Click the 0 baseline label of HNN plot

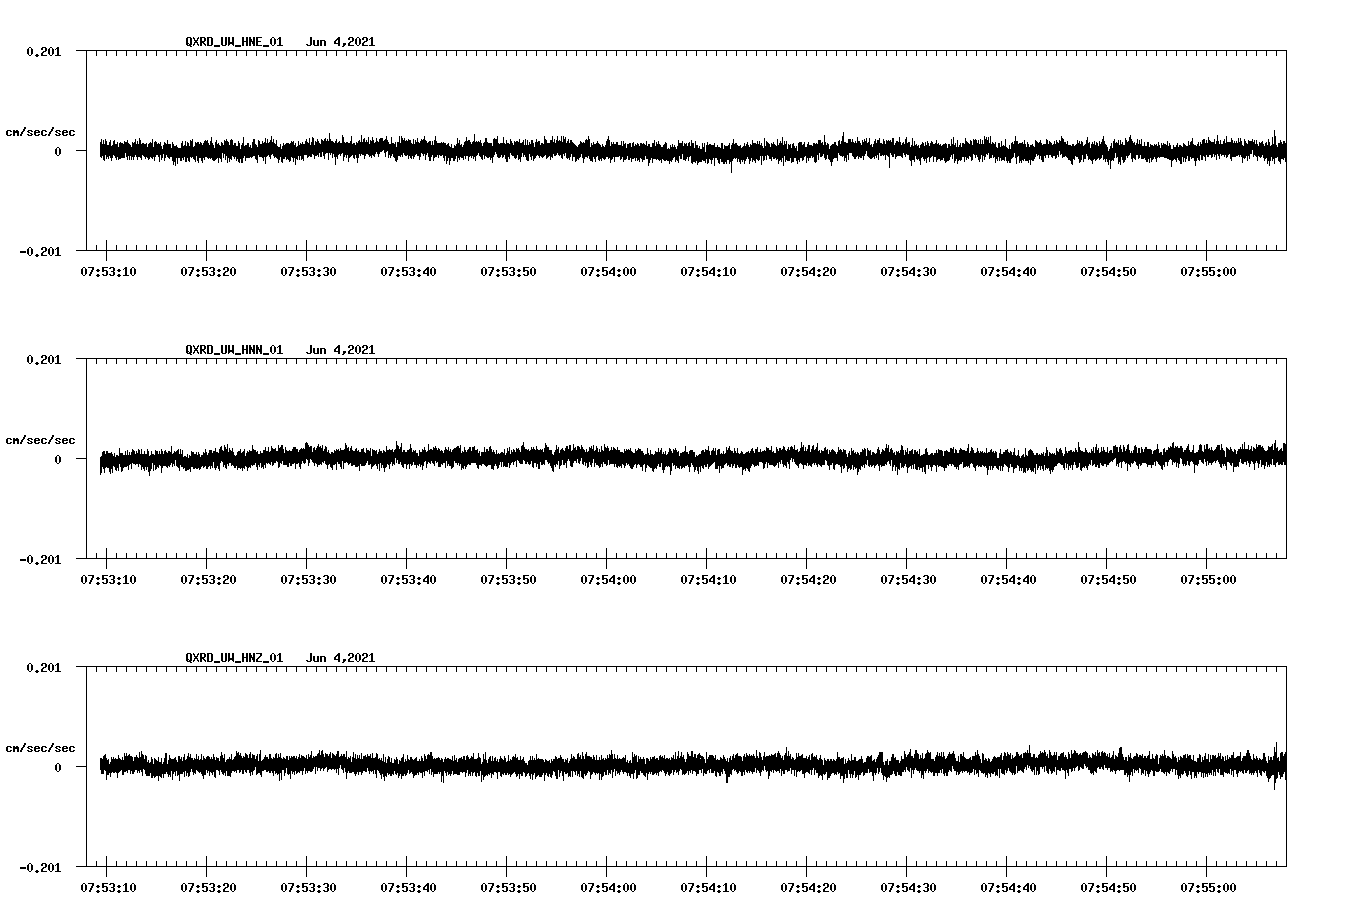coord(58,459)
